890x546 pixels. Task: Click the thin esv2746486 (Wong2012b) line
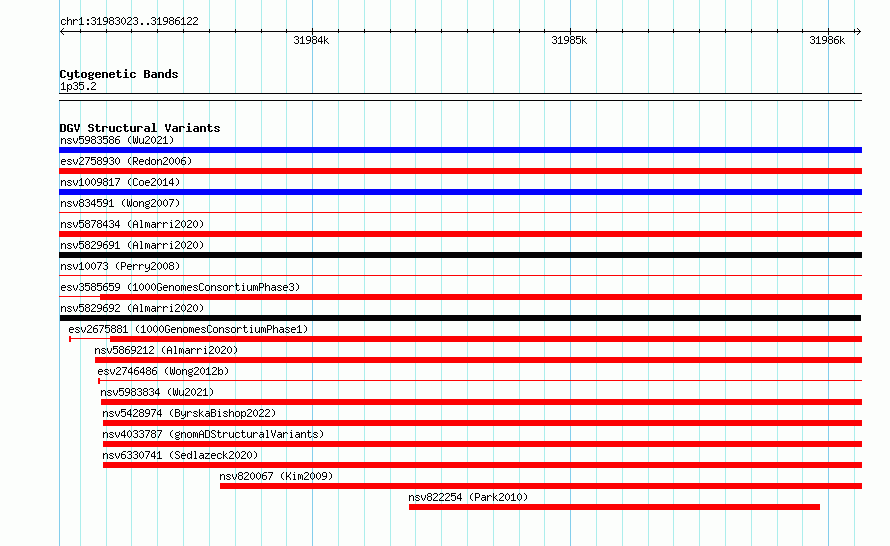coord(480,381)
